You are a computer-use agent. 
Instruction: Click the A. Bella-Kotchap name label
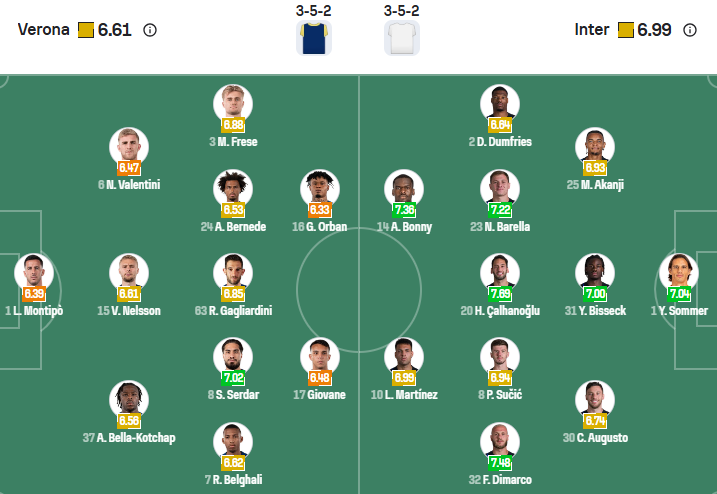(128, 438)
